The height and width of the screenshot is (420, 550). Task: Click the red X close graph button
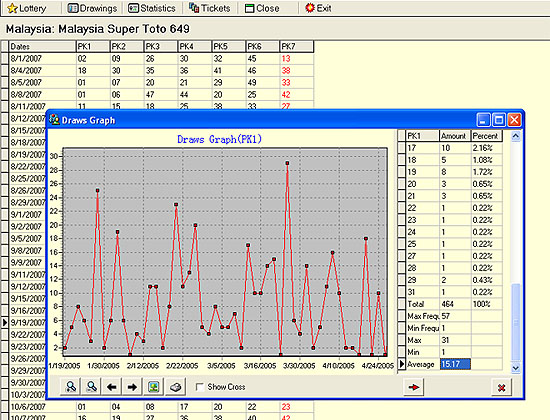point(502,387)
